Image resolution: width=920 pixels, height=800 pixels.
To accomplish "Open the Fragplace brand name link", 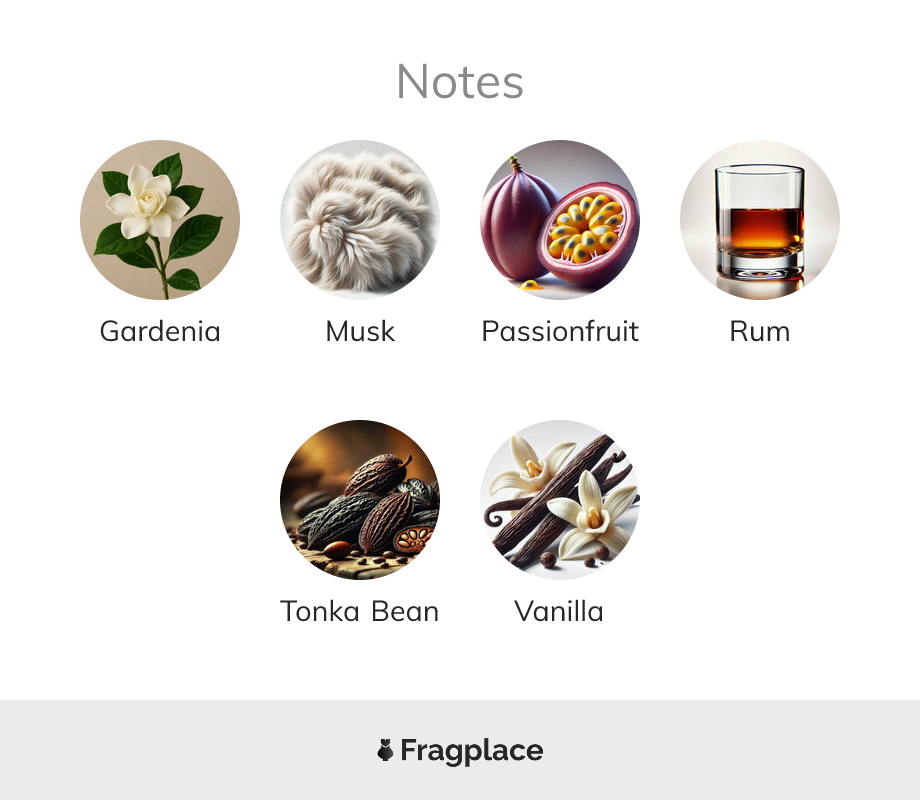I will pyautogui.click(x=472, y=751).
